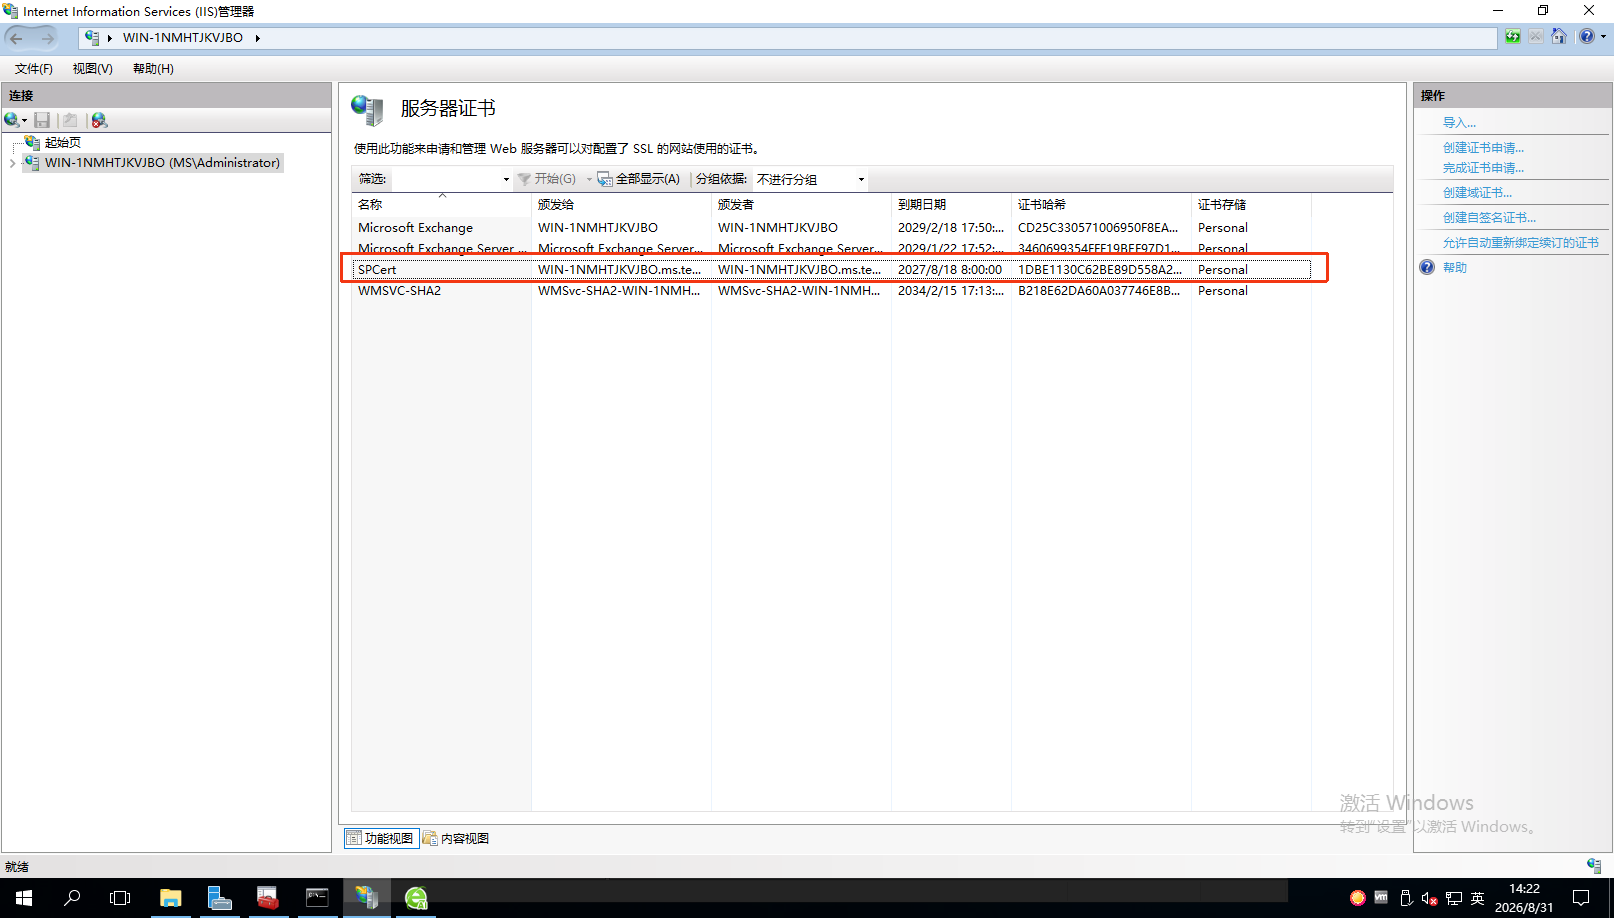Click the 导入... action link
This screenshot has height=918, width=1614.
1459,123
